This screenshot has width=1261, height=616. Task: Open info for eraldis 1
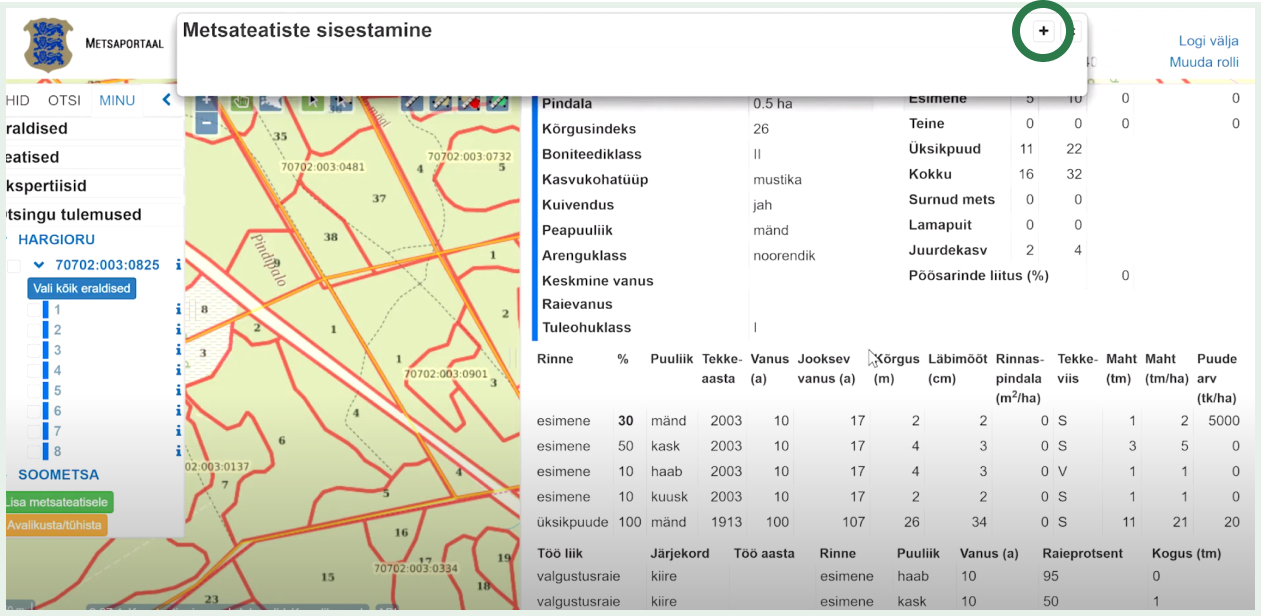click(x=178, y=308)
